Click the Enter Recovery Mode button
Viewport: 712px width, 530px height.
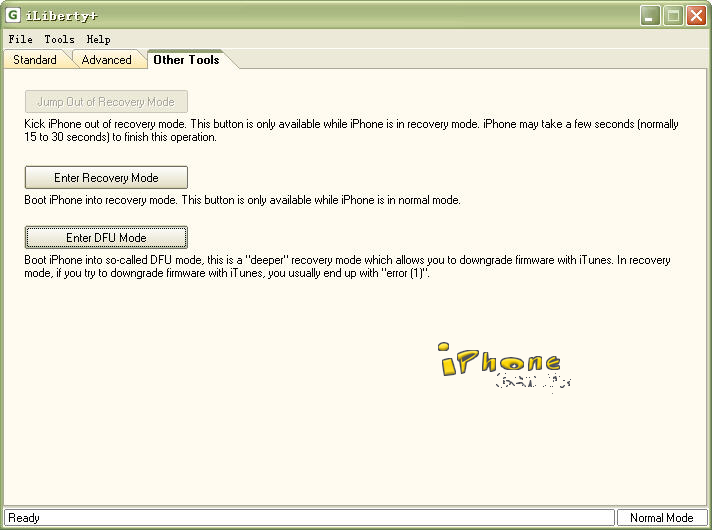[106, 178]
